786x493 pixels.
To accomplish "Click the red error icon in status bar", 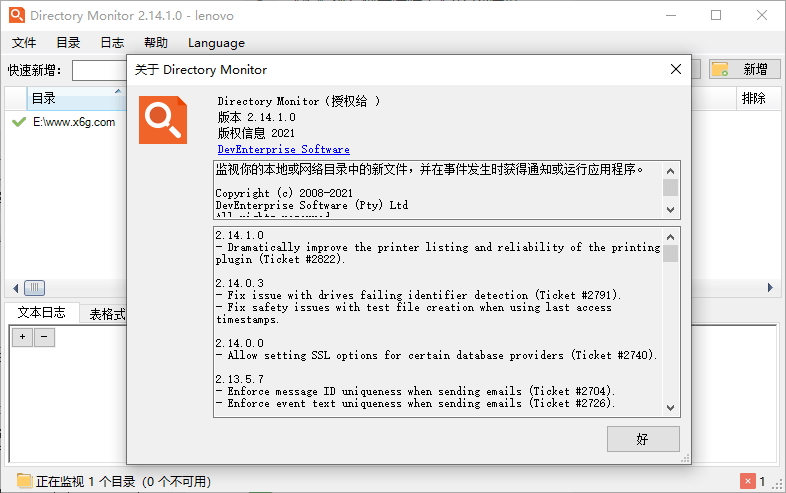I will click(x=747, y=481).
